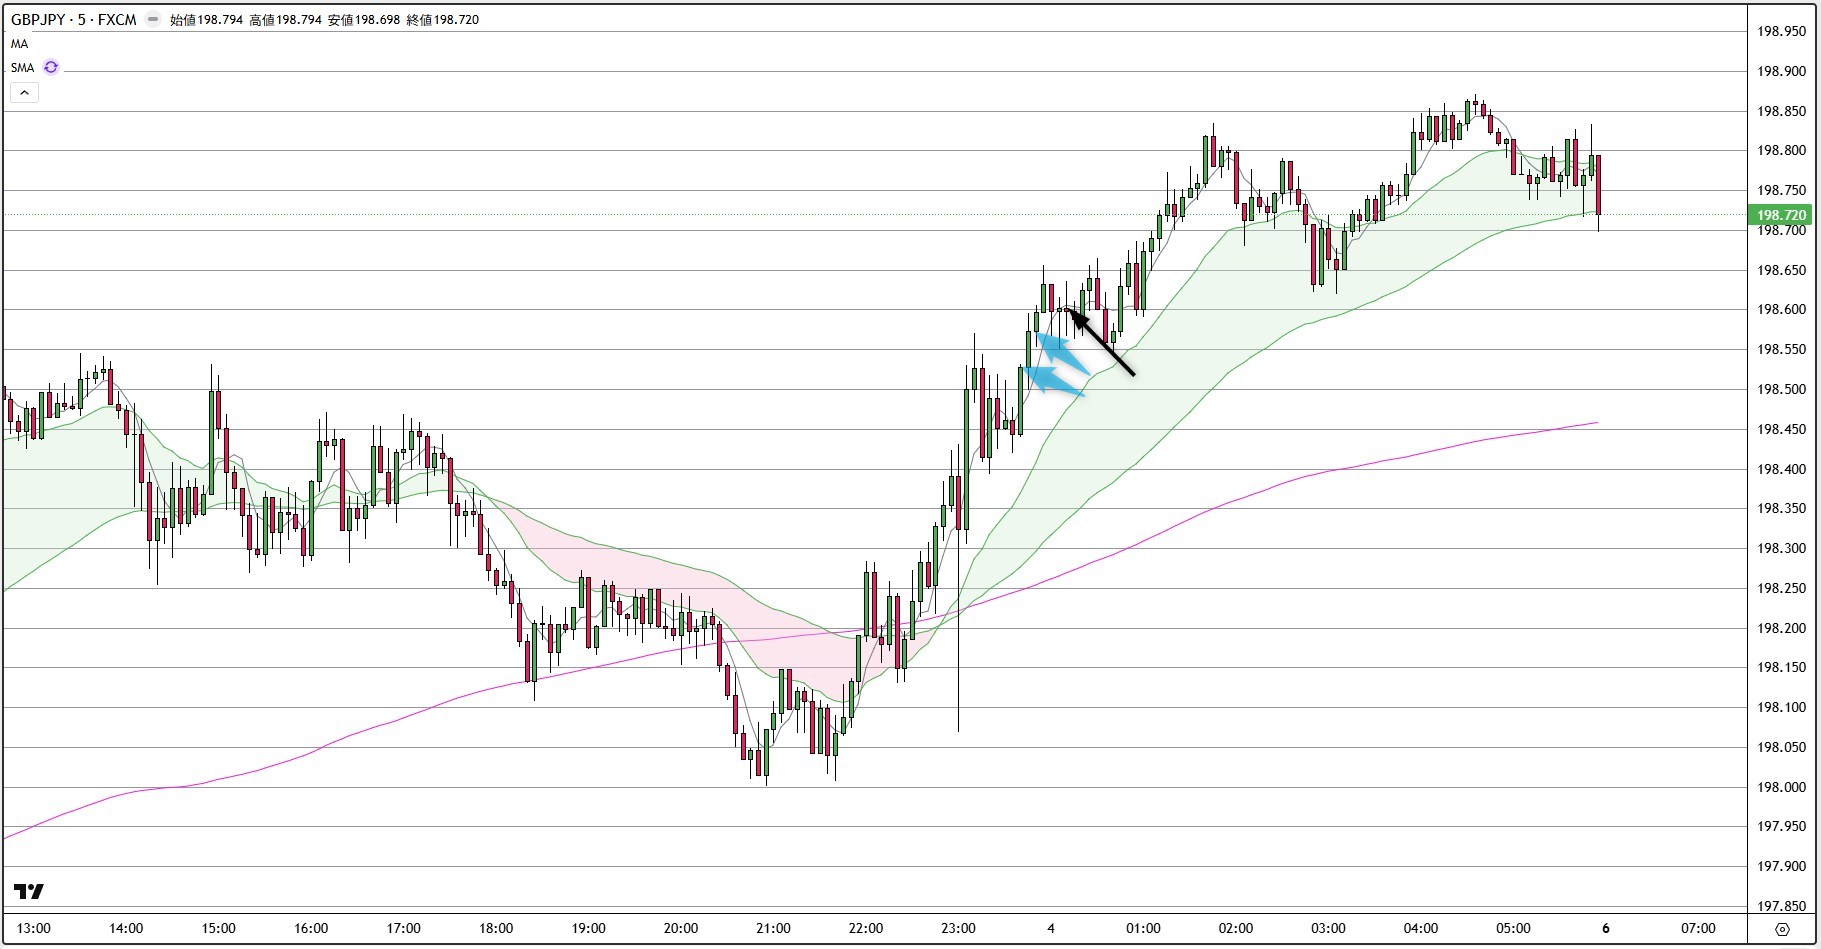Click the market status indicator beside FXCM
Screen dimensions: 1821x949
tap(152, 19)
